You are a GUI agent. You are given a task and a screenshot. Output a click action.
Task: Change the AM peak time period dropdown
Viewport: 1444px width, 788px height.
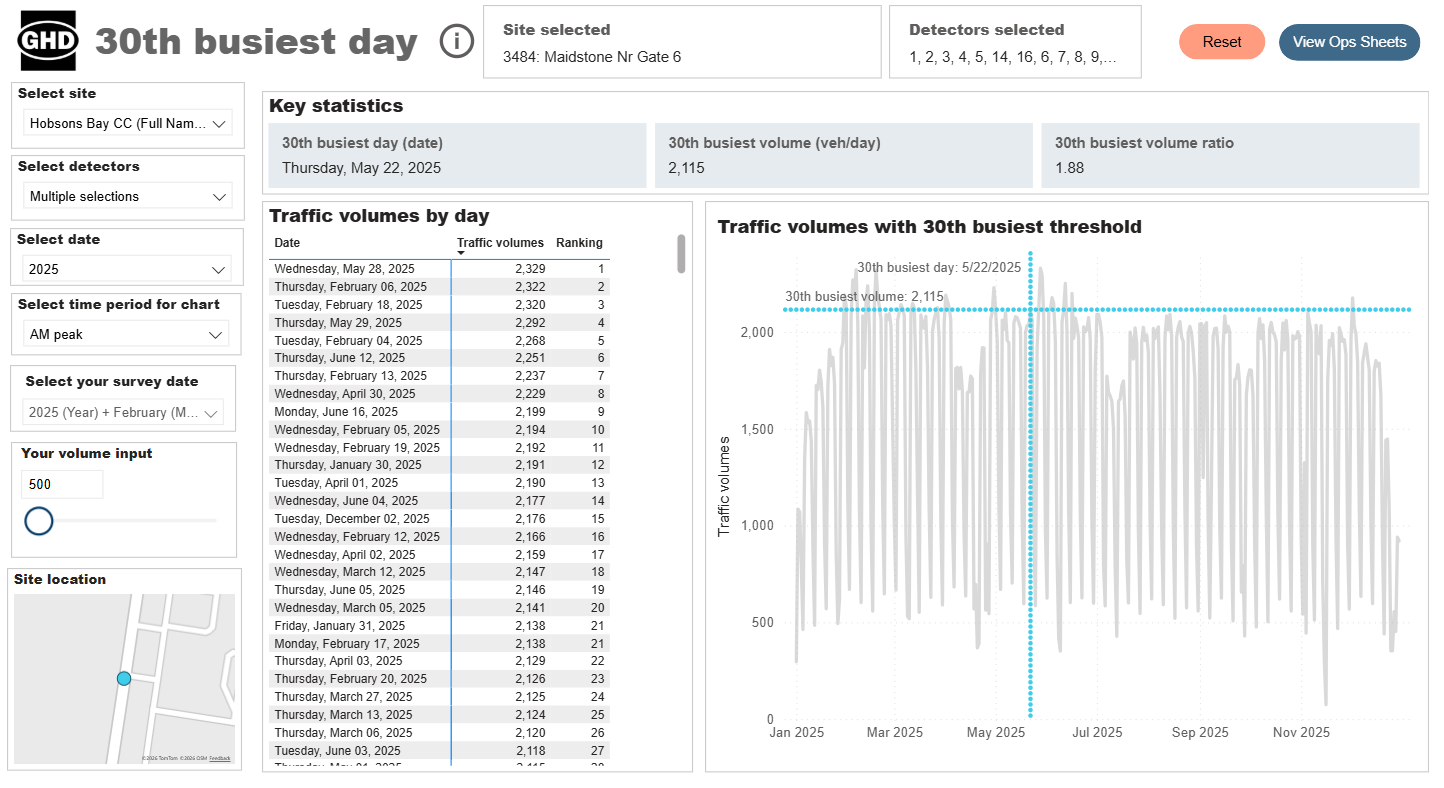pos(125,334)
